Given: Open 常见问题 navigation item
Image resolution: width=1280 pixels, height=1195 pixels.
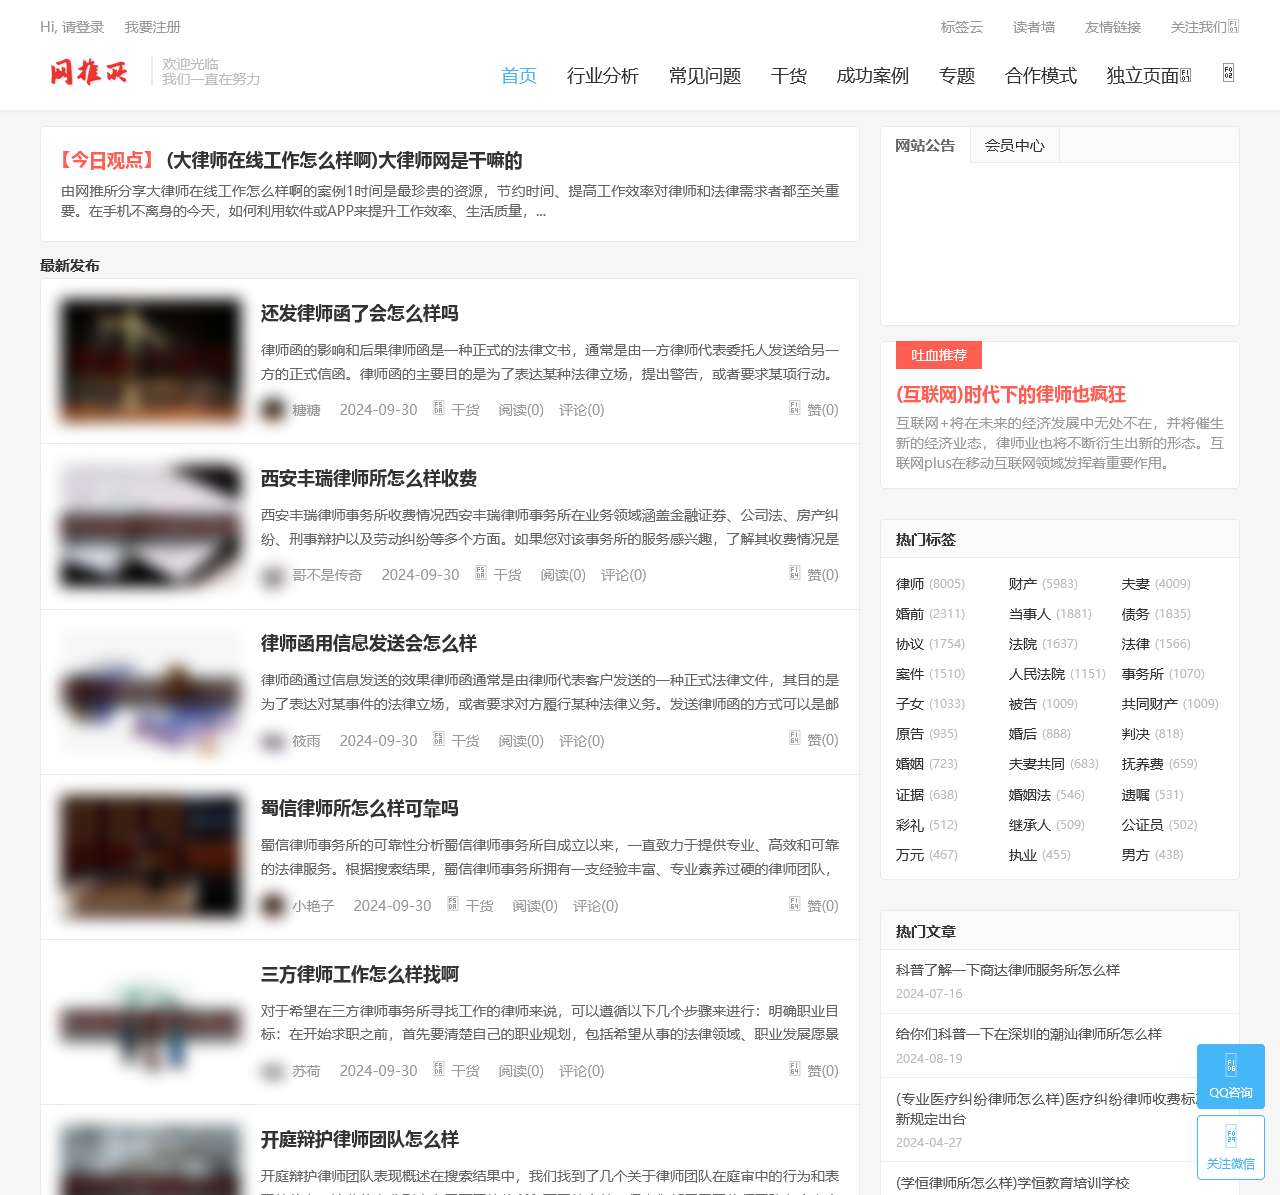Looking at the screenshot, I should [705, 76].
